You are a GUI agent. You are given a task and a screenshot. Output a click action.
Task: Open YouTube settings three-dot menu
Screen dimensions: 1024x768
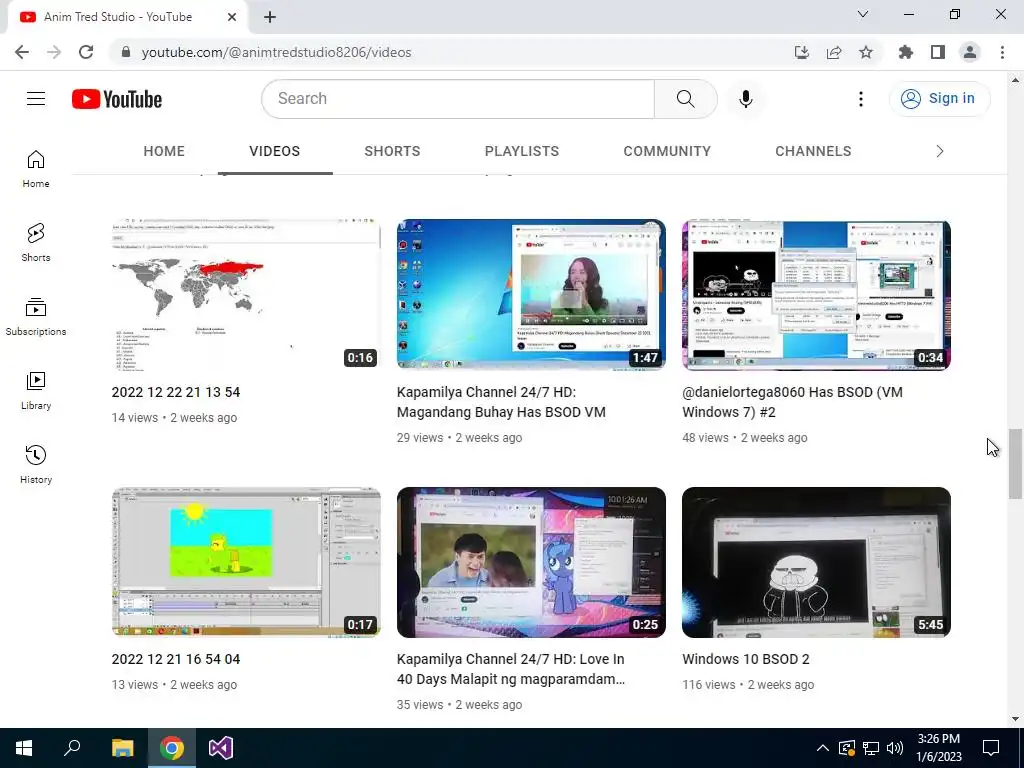861,99
